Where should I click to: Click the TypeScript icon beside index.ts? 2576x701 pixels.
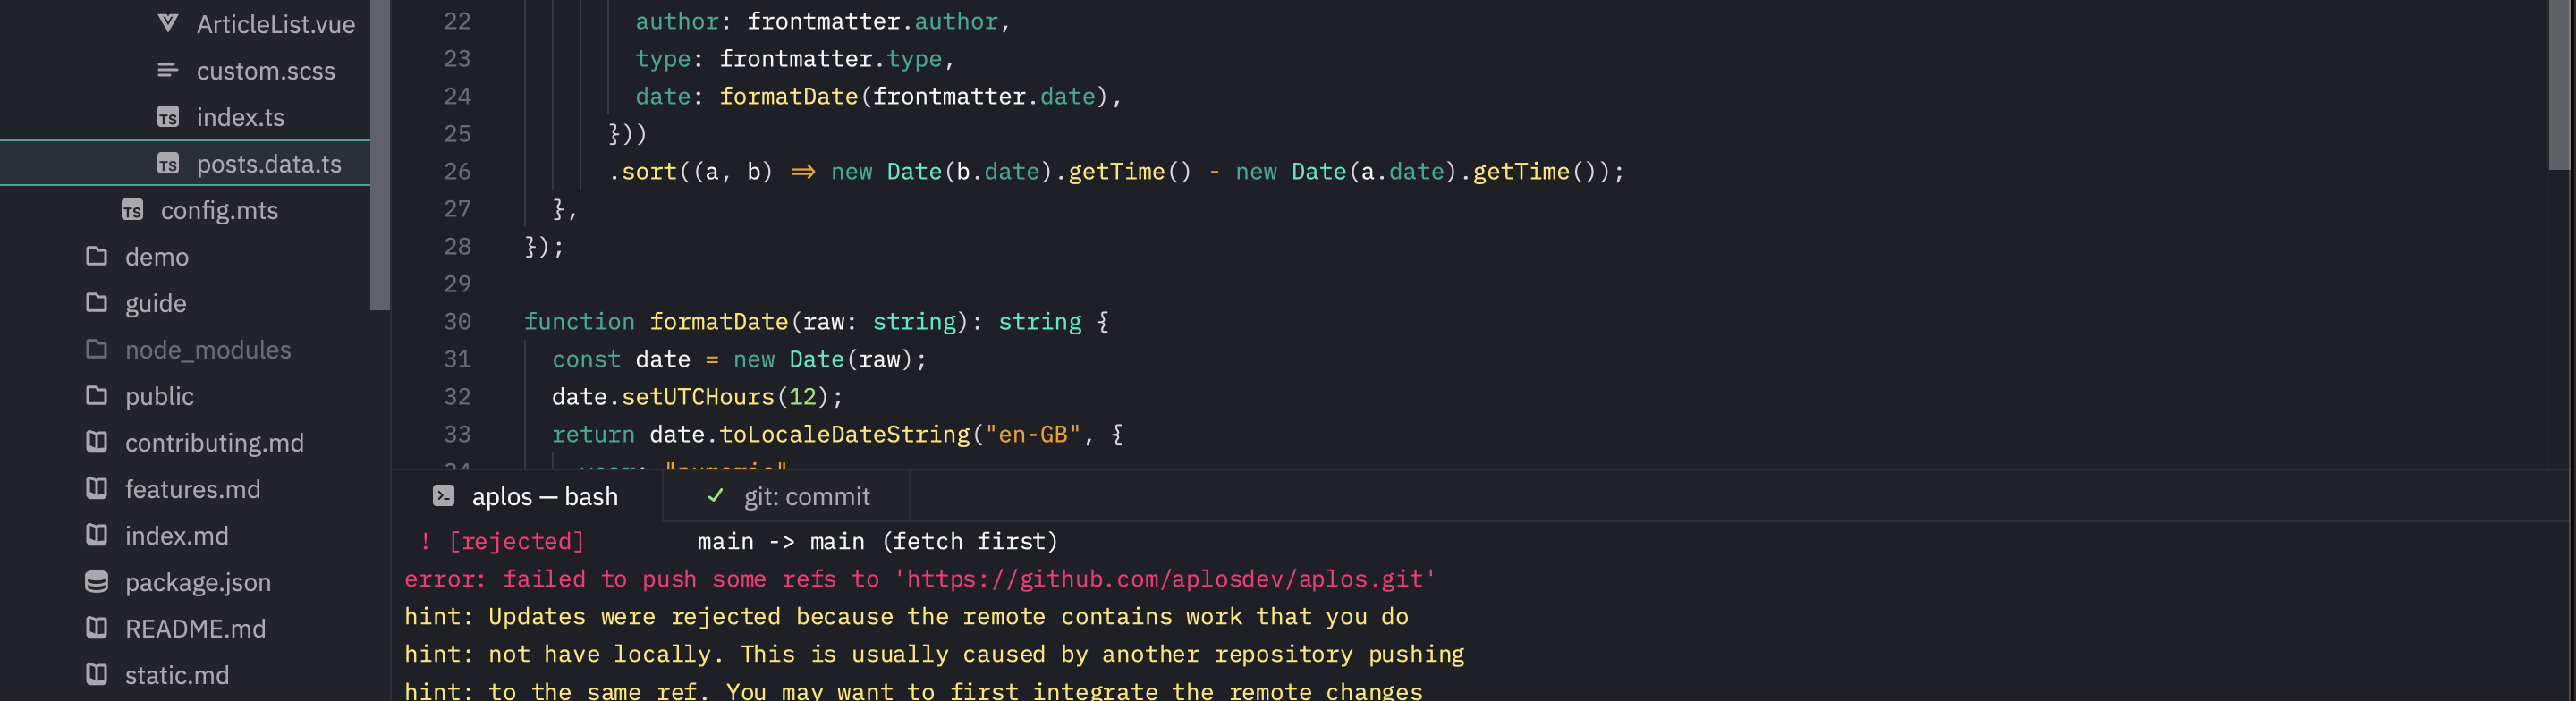coord(168,117)
